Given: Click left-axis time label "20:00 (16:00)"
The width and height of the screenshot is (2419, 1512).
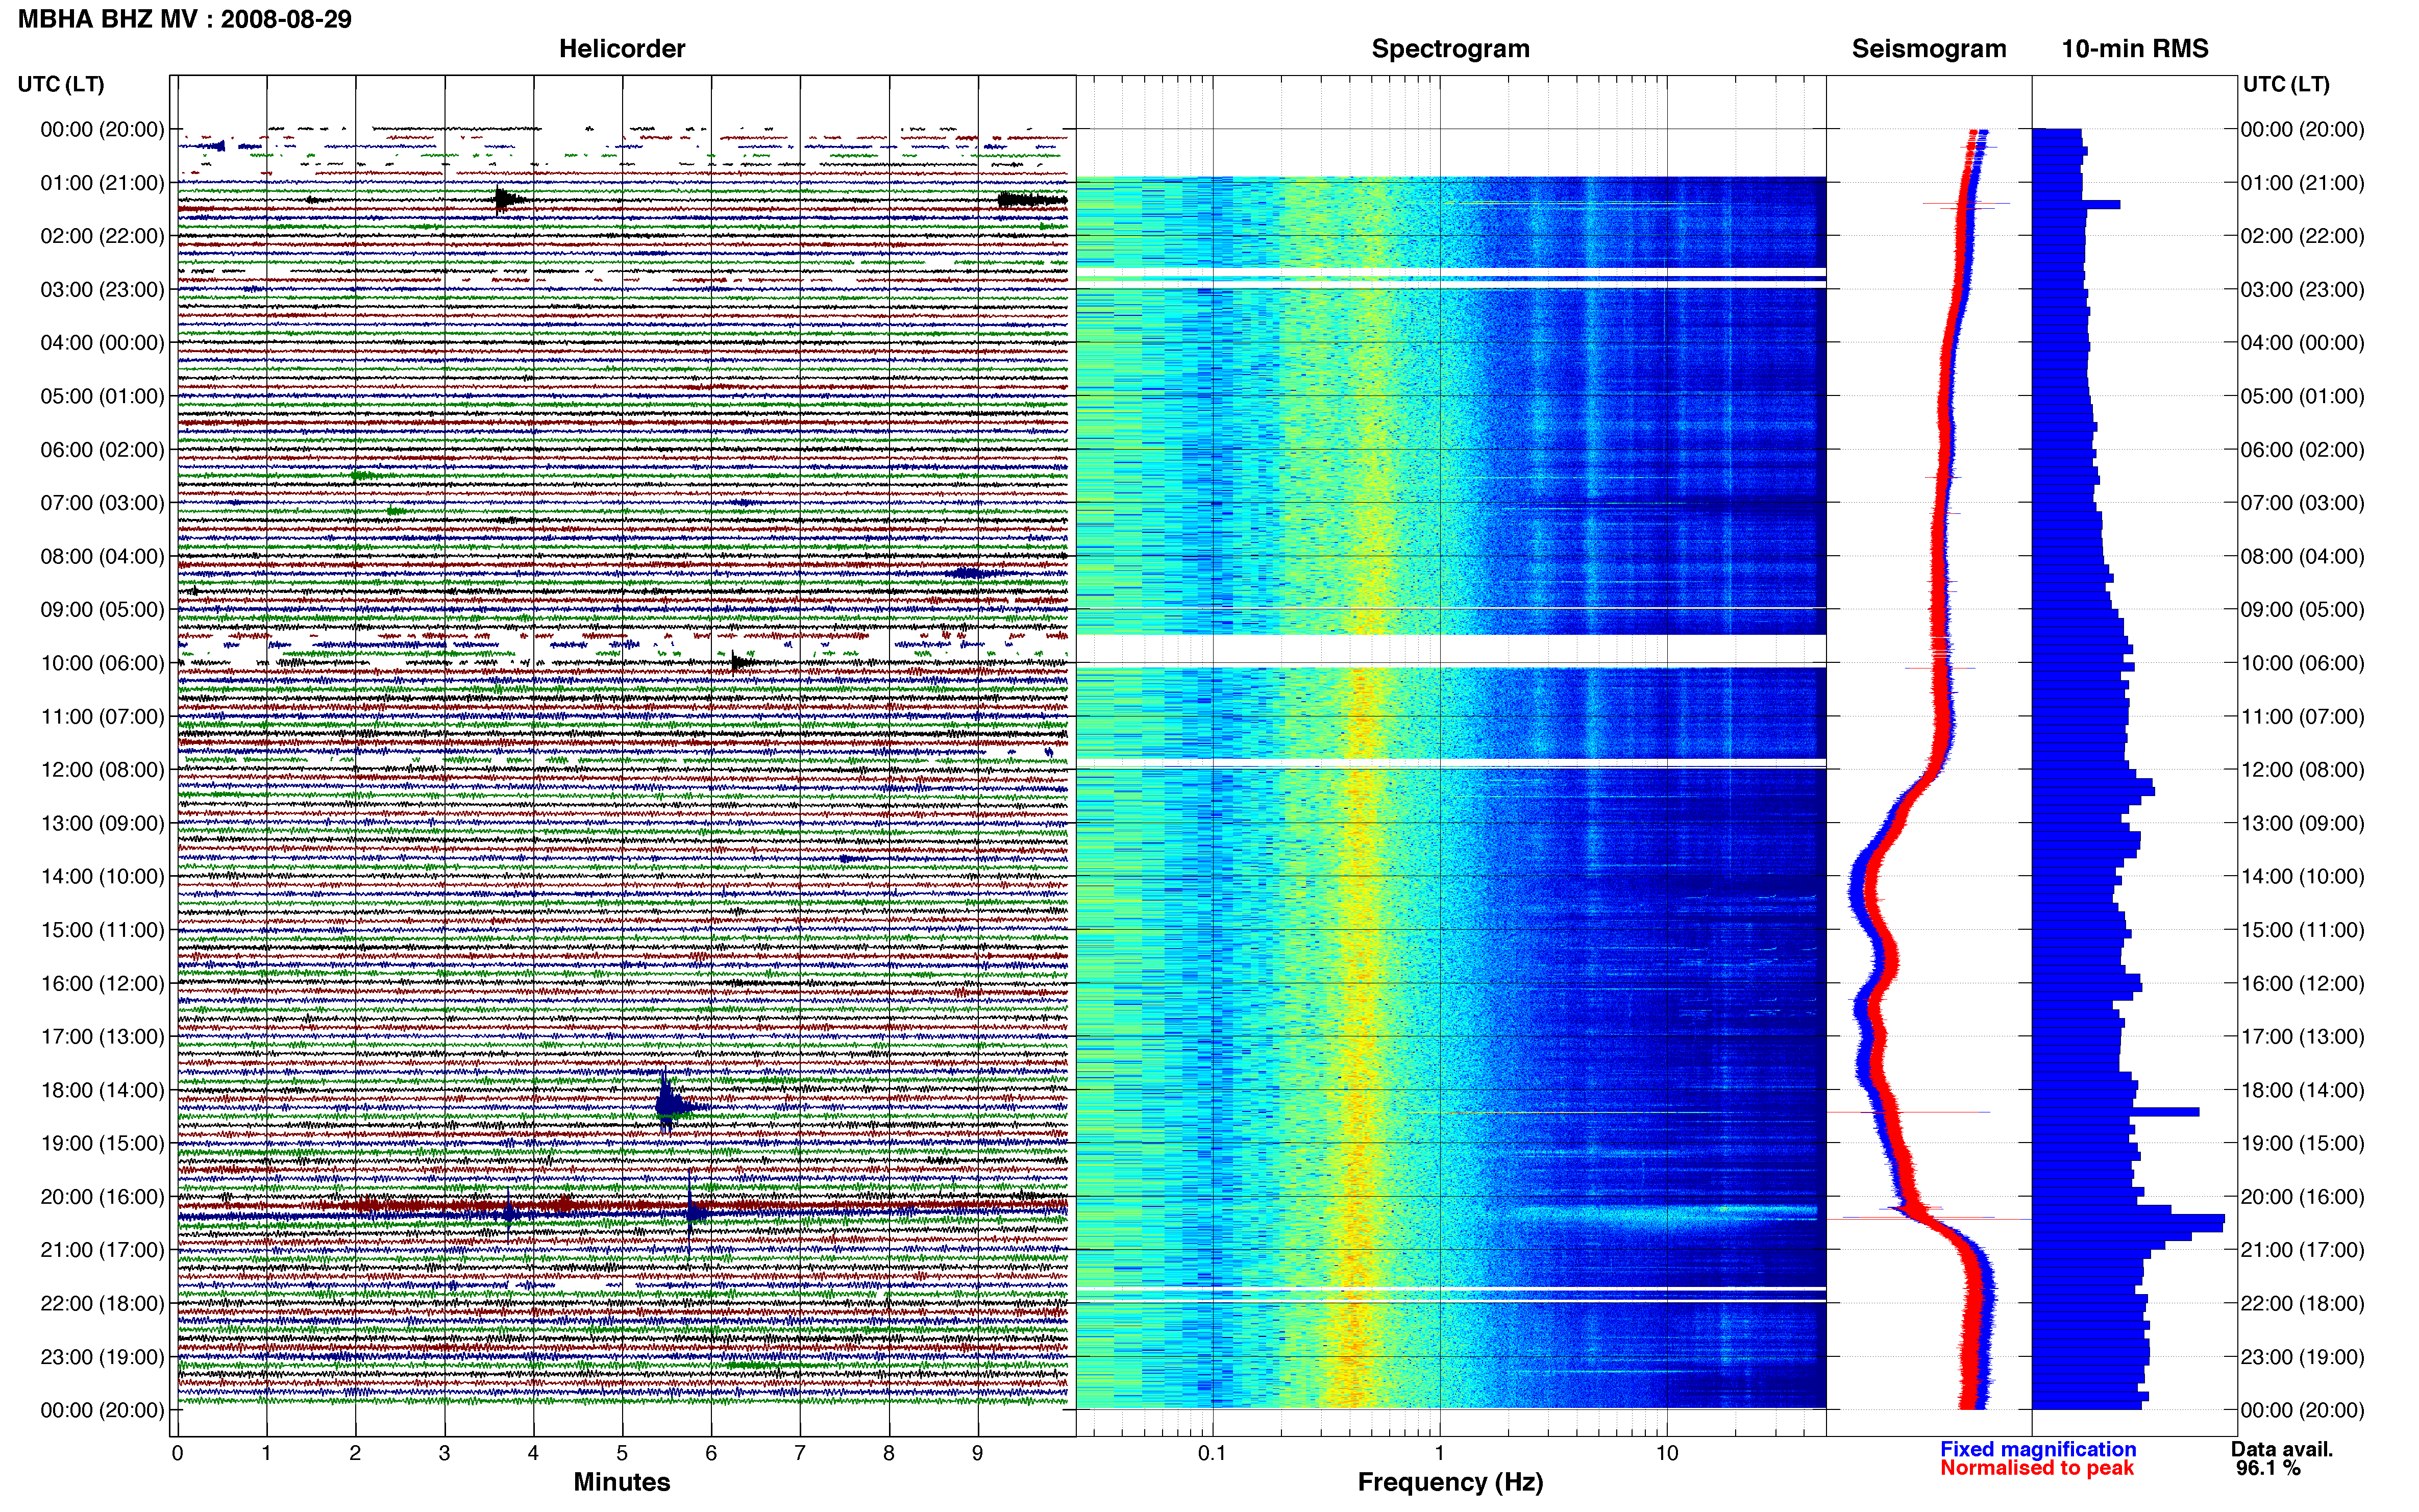Looking at the screenshot, I should 102,1197.
